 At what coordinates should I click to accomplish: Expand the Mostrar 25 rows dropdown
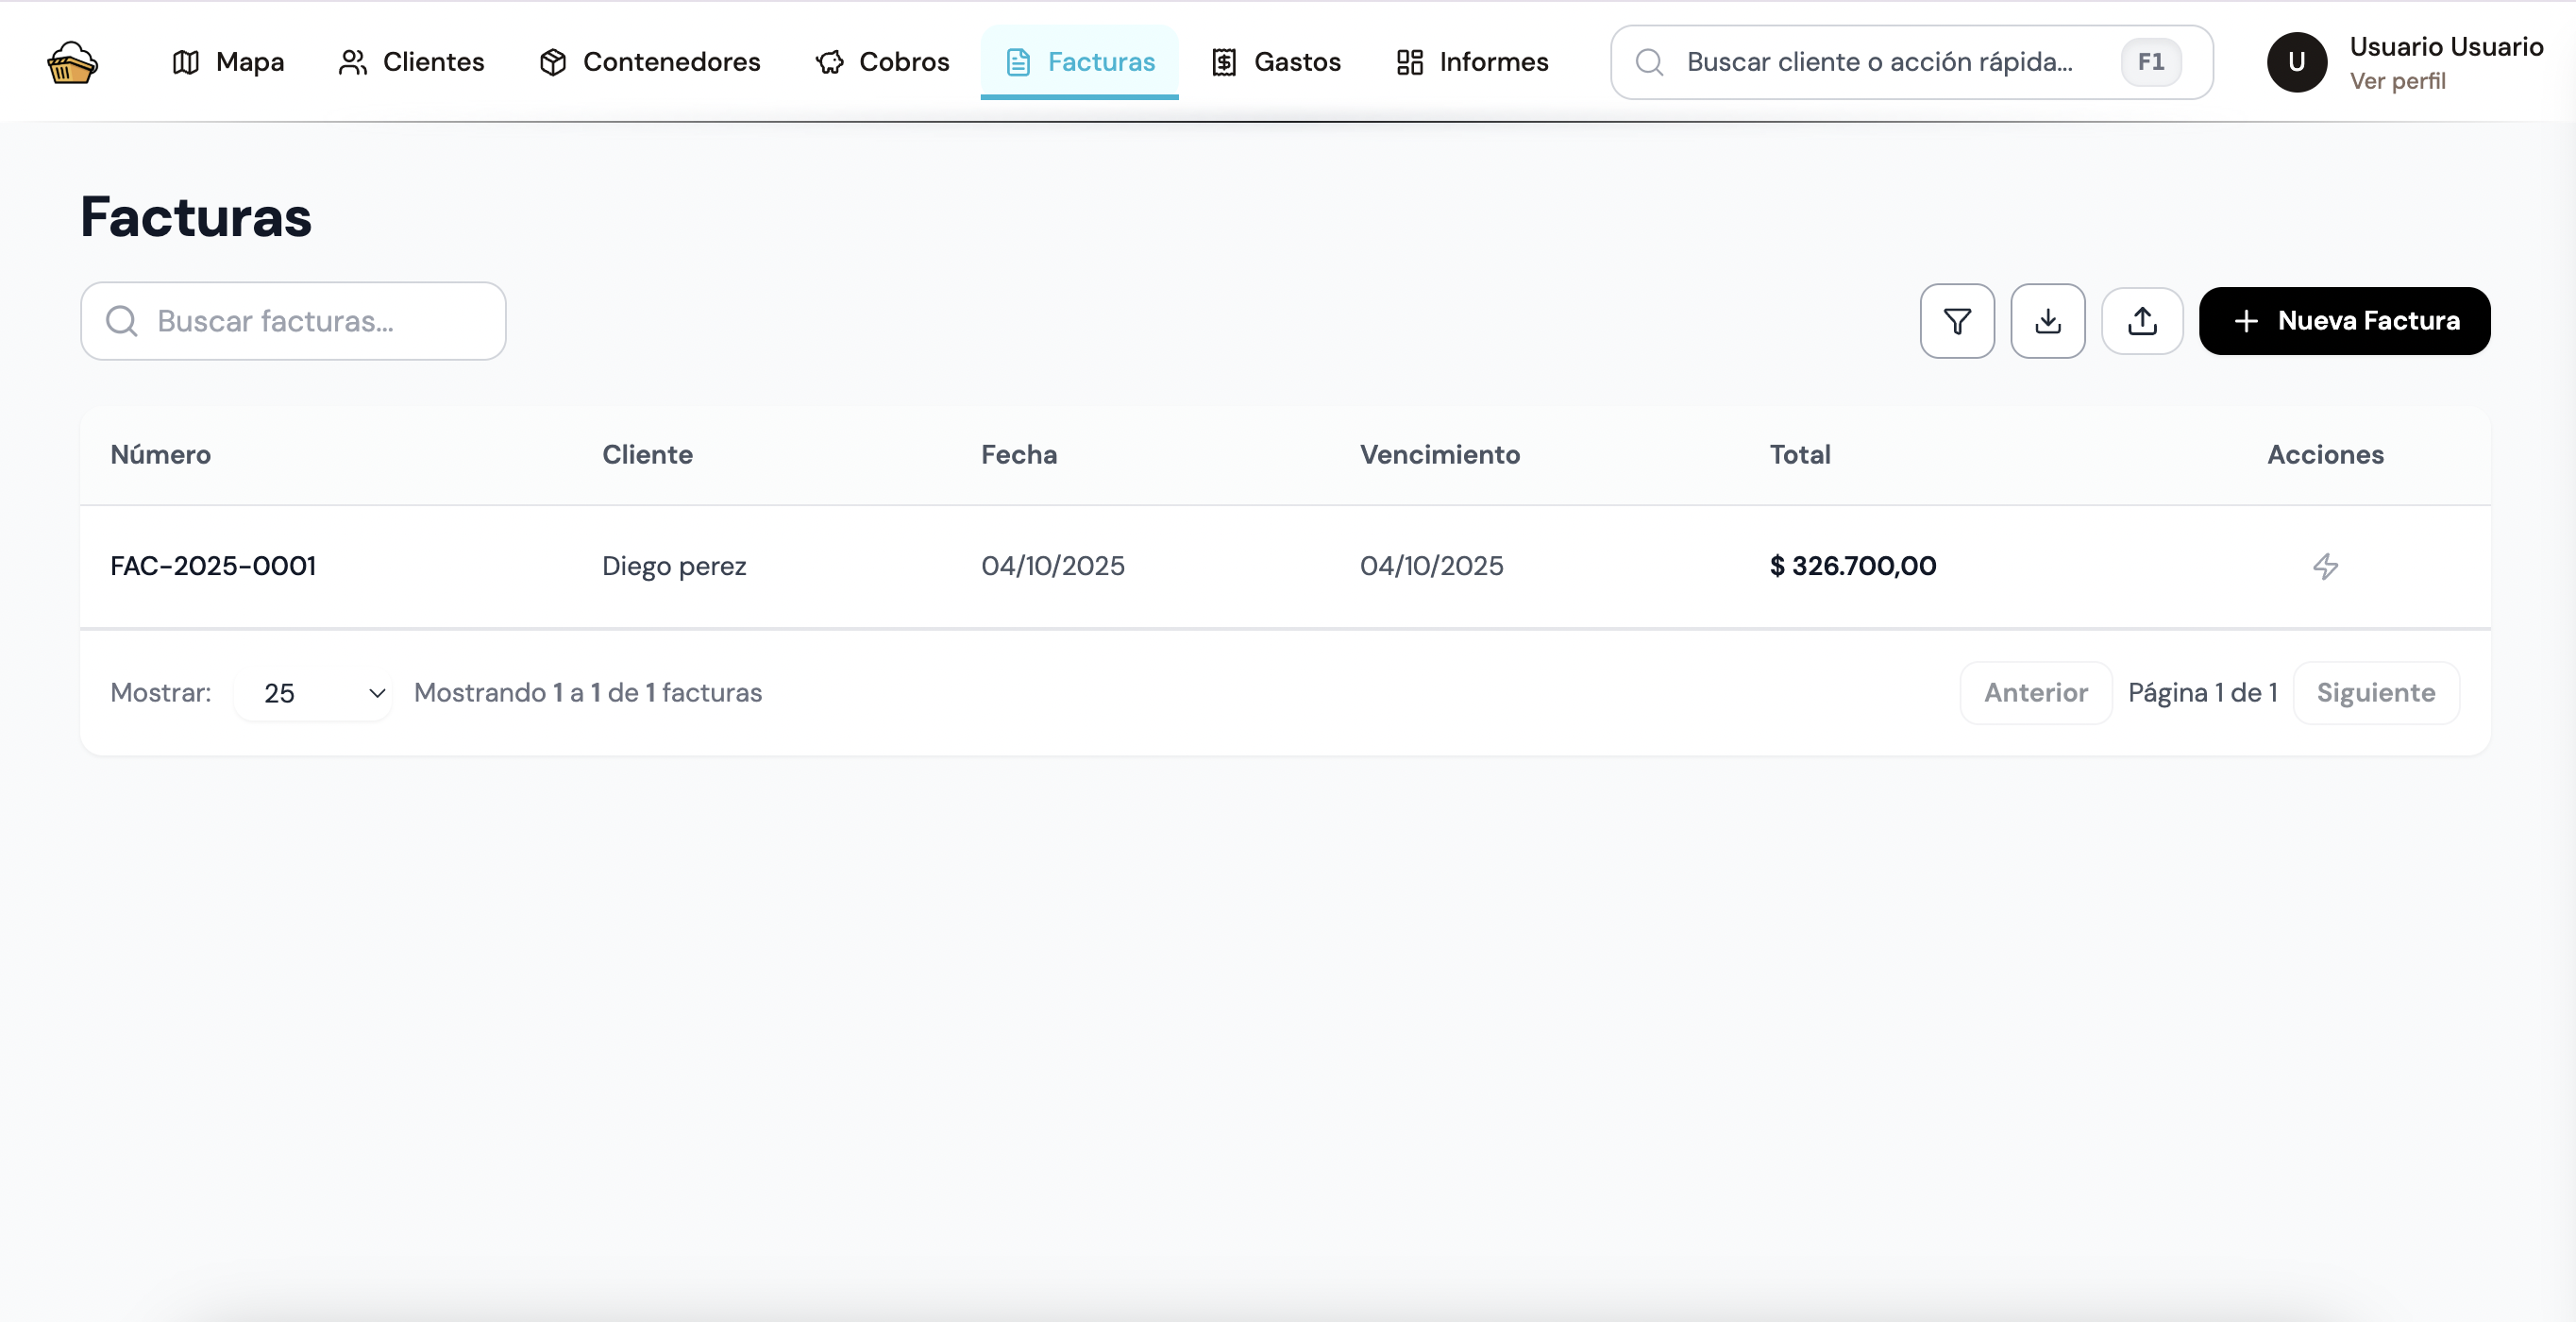pos(314,693)
